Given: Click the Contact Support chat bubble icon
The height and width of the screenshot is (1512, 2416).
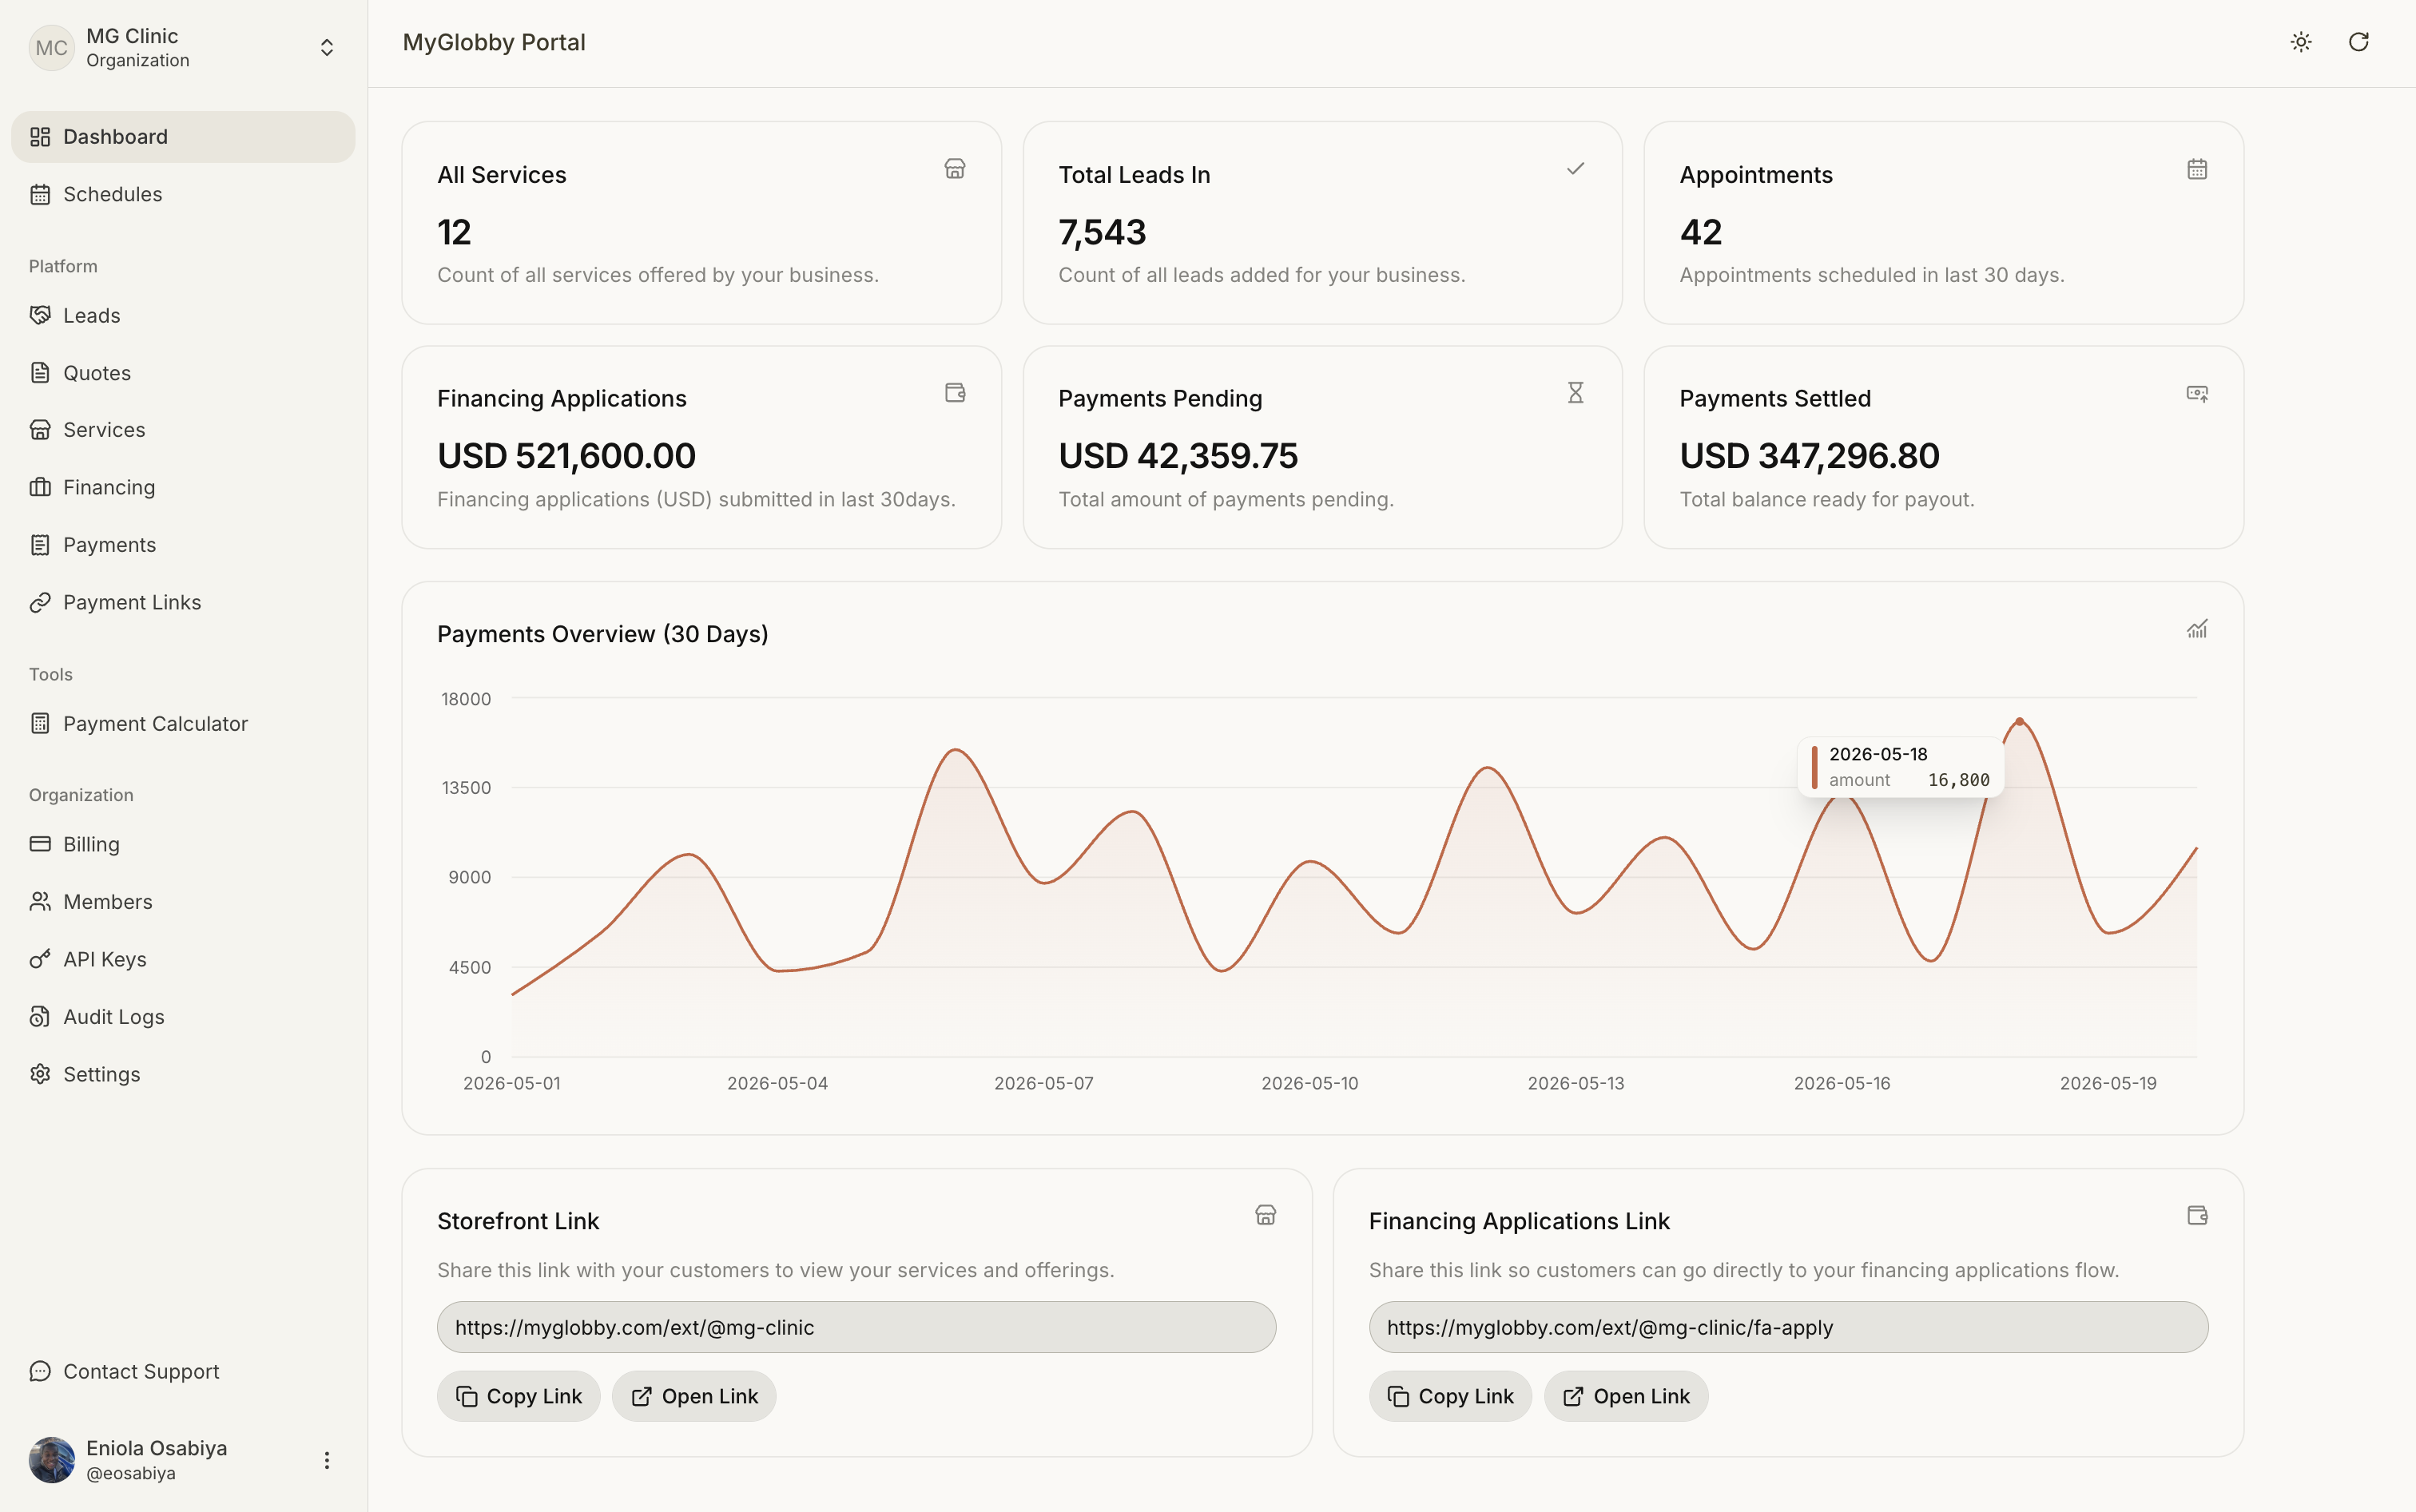Looking at the screenshot, I should tap(40, 1371).
